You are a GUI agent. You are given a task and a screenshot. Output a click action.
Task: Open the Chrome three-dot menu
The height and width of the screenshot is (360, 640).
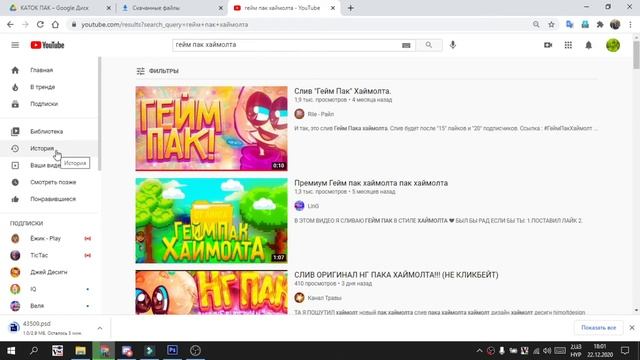pyautogui.click(x=631, y=24)
